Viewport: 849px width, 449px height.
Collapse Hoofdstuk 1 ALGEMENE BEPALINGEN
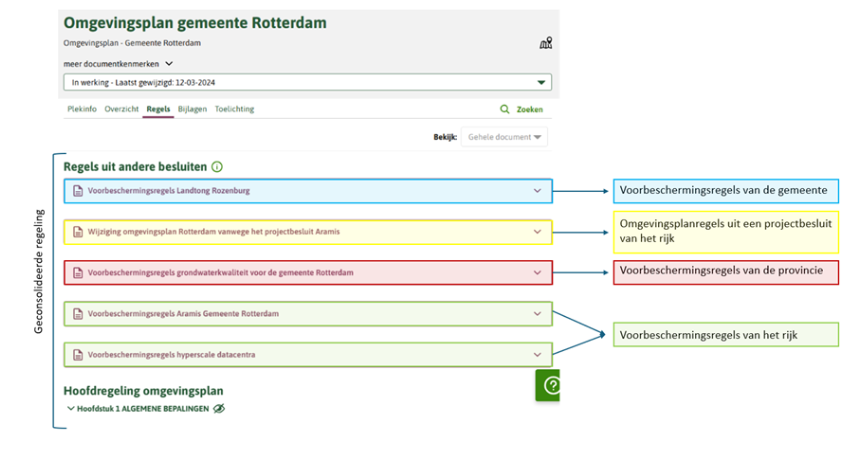(70, 409)
